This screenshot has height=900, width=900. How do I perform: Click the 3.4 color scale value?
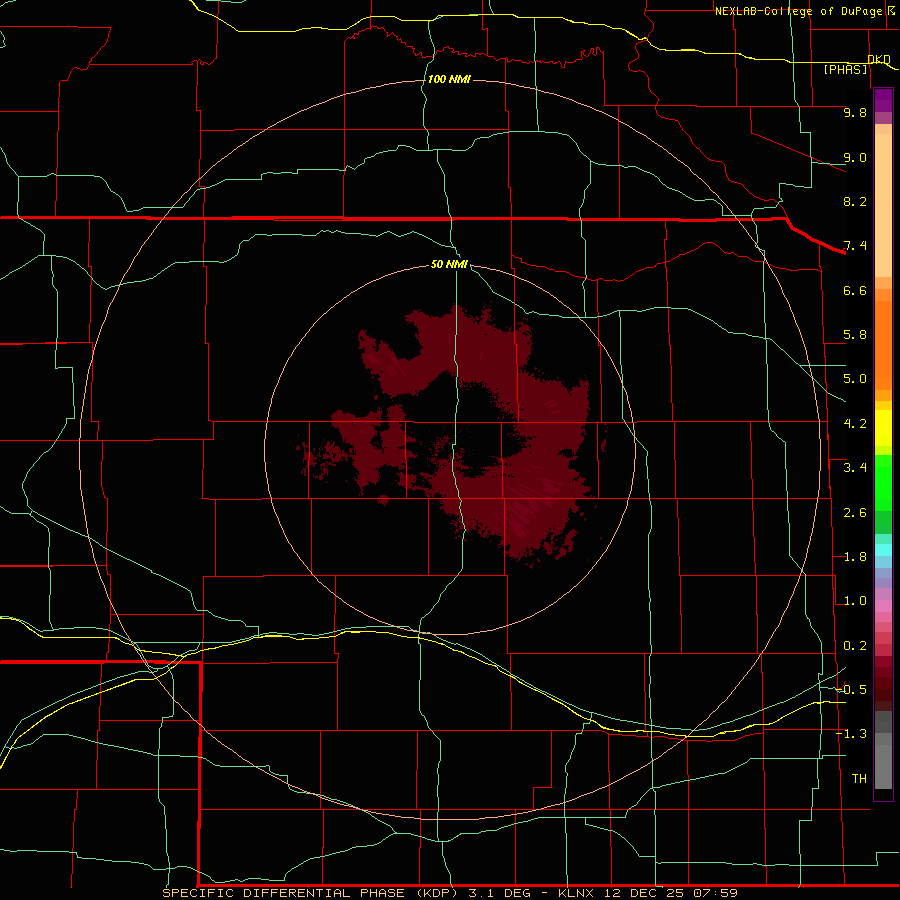tap(855, 468)
